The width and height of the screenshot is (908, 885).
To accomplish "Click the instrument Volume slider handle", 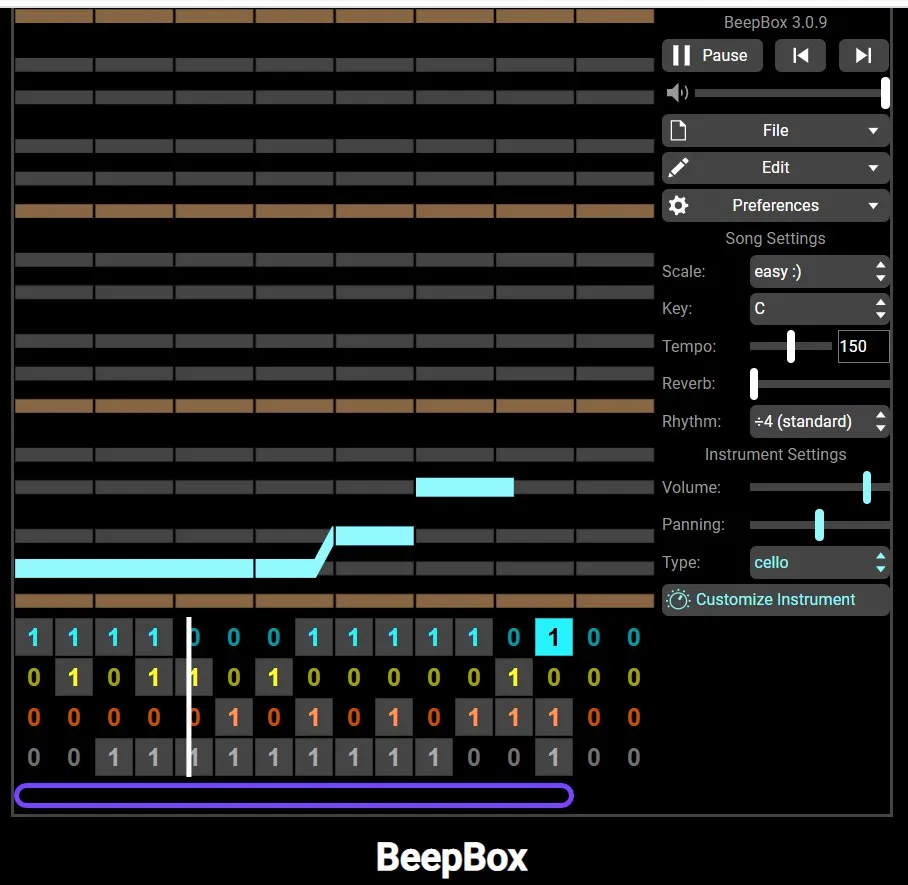I will [867, 488].
